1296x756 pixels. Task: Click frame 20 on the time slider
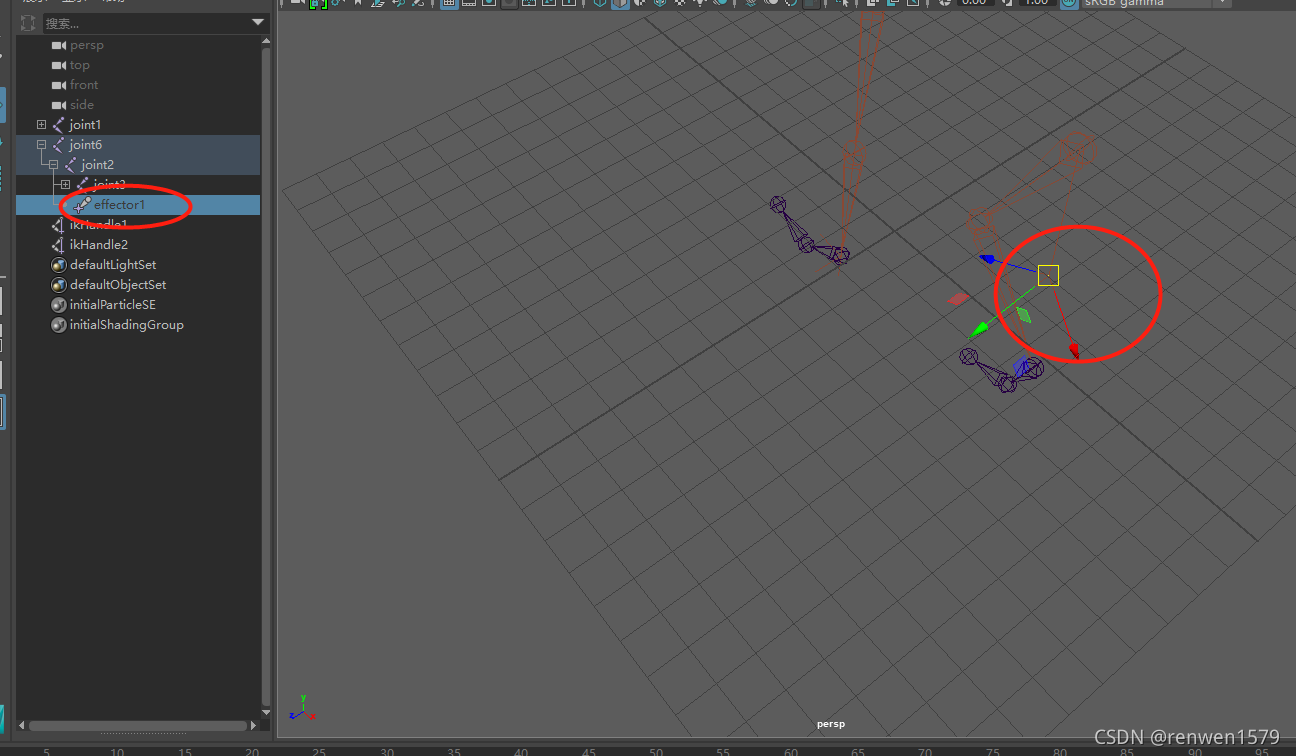click(x=252, y=751)
